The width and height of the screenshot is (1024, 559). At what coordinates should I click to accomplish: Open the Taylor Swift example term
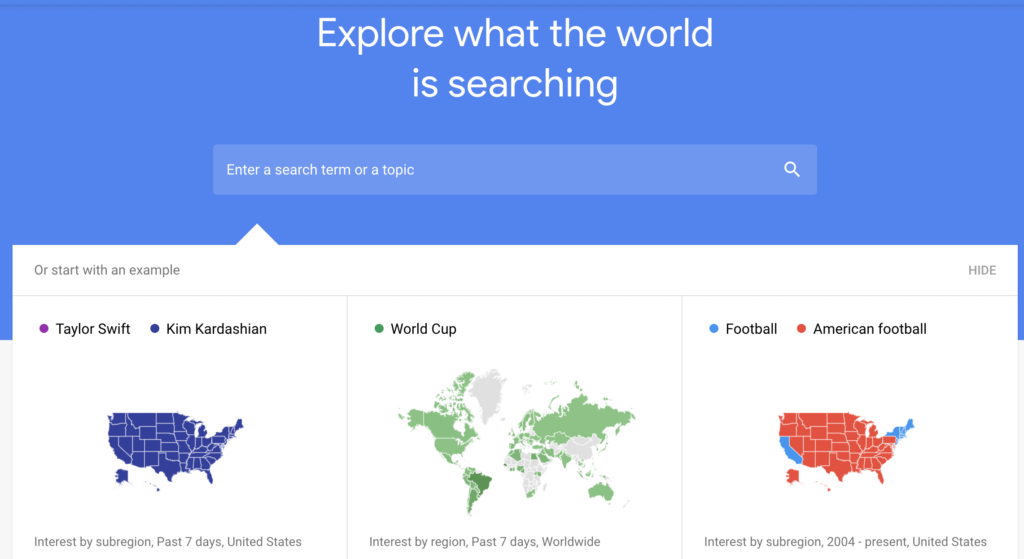93,329
